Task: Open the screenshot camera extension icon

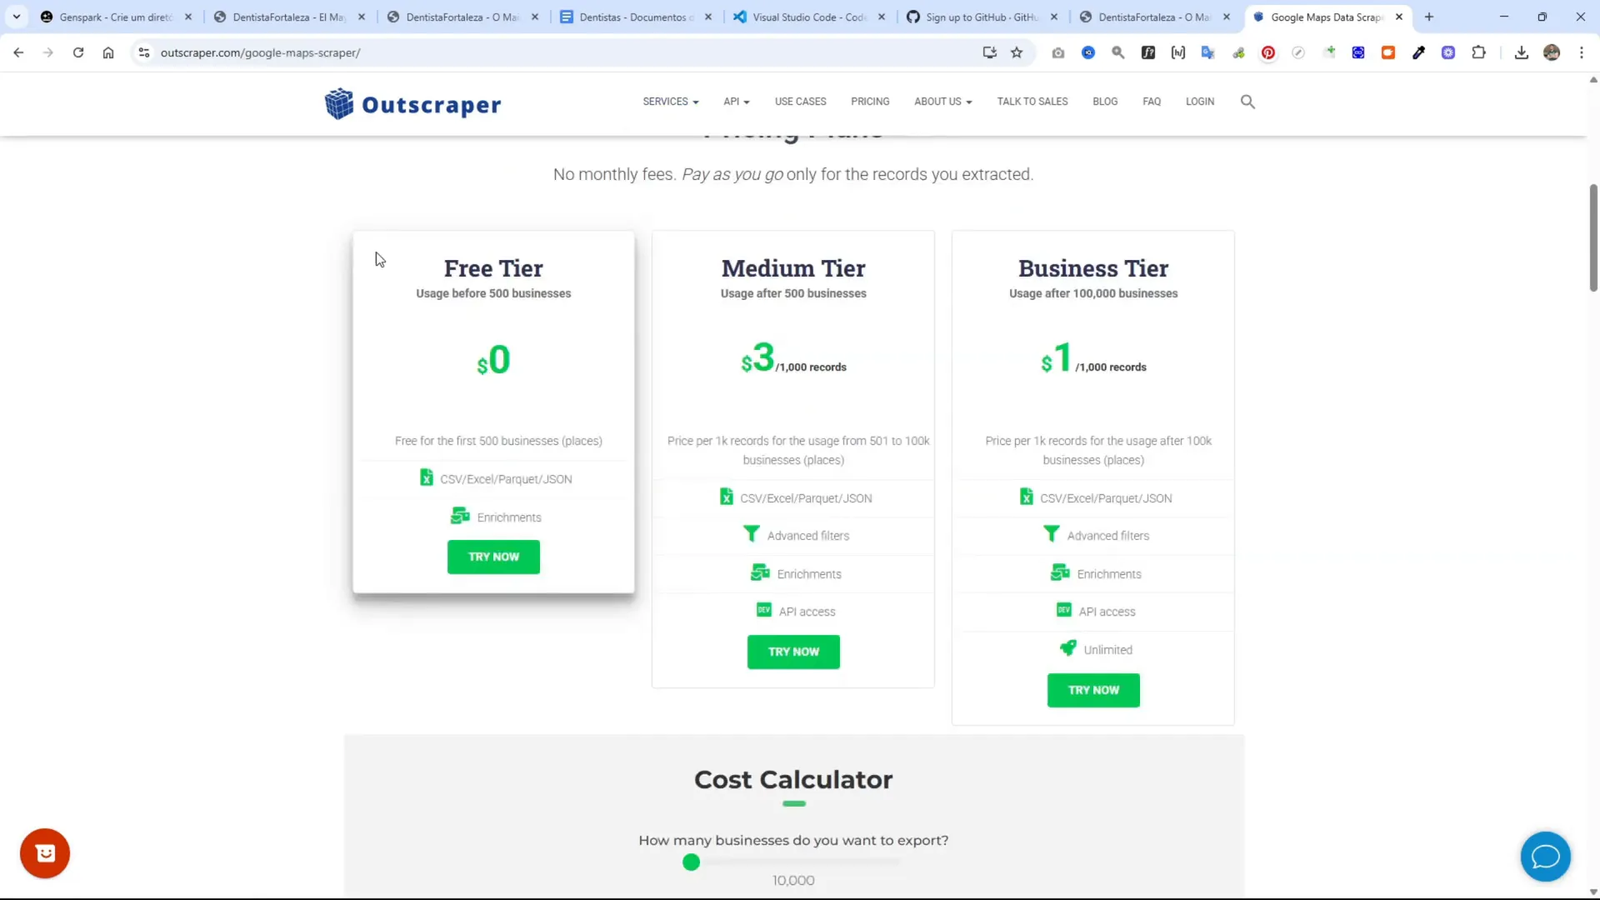Action: click(x=1058, y=53)
